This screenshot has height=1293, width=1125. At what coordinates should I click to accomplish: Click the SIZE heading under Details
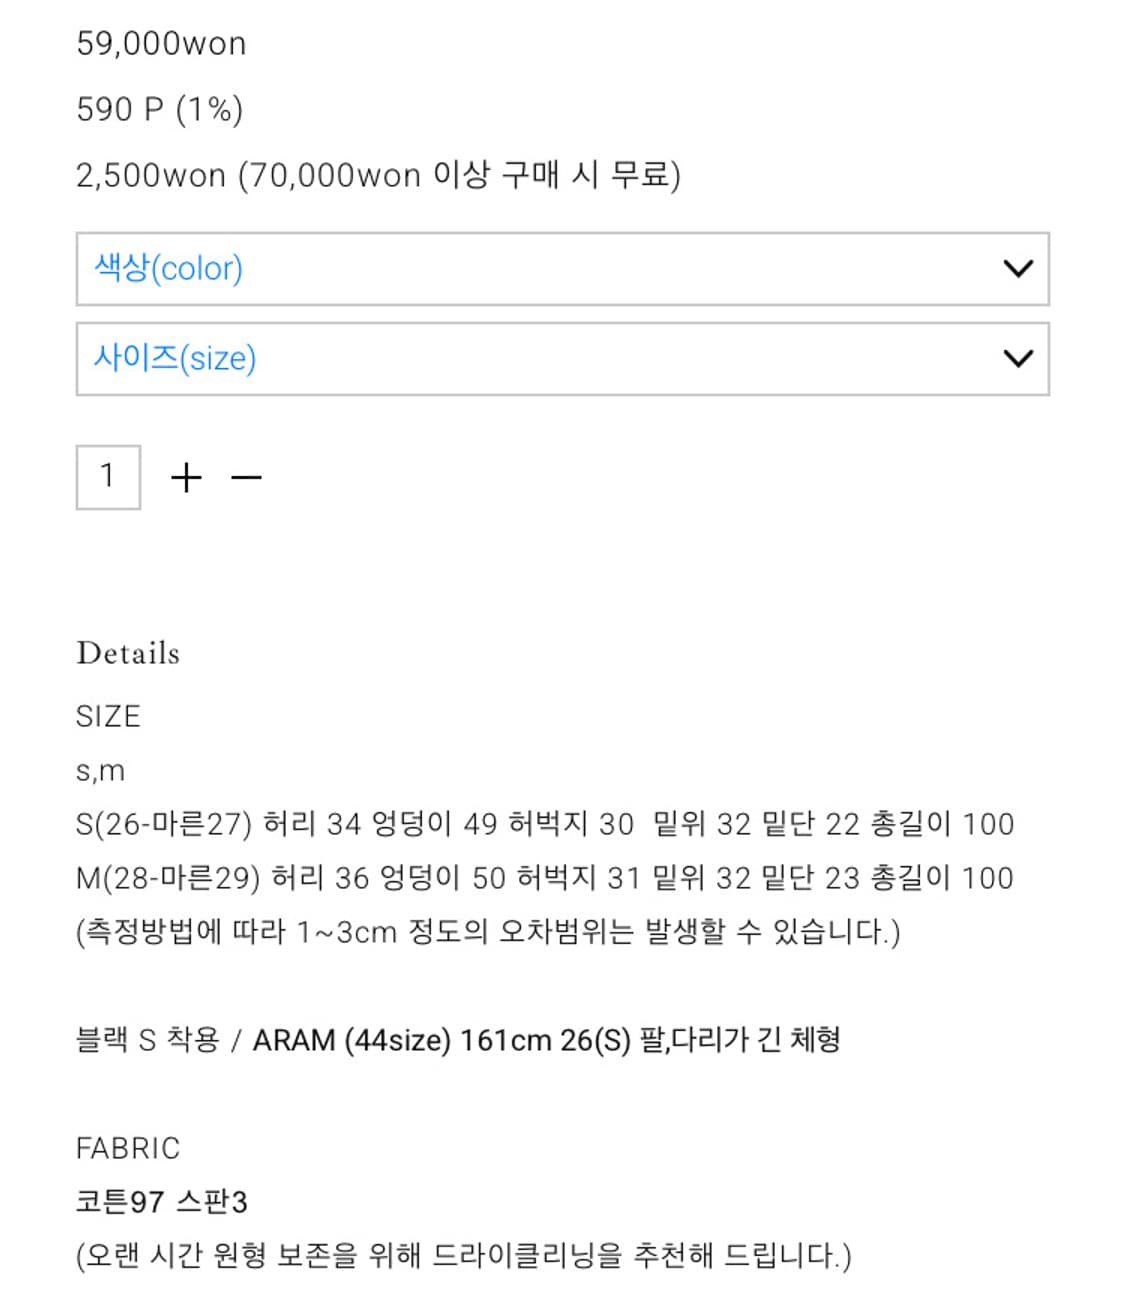108,716
